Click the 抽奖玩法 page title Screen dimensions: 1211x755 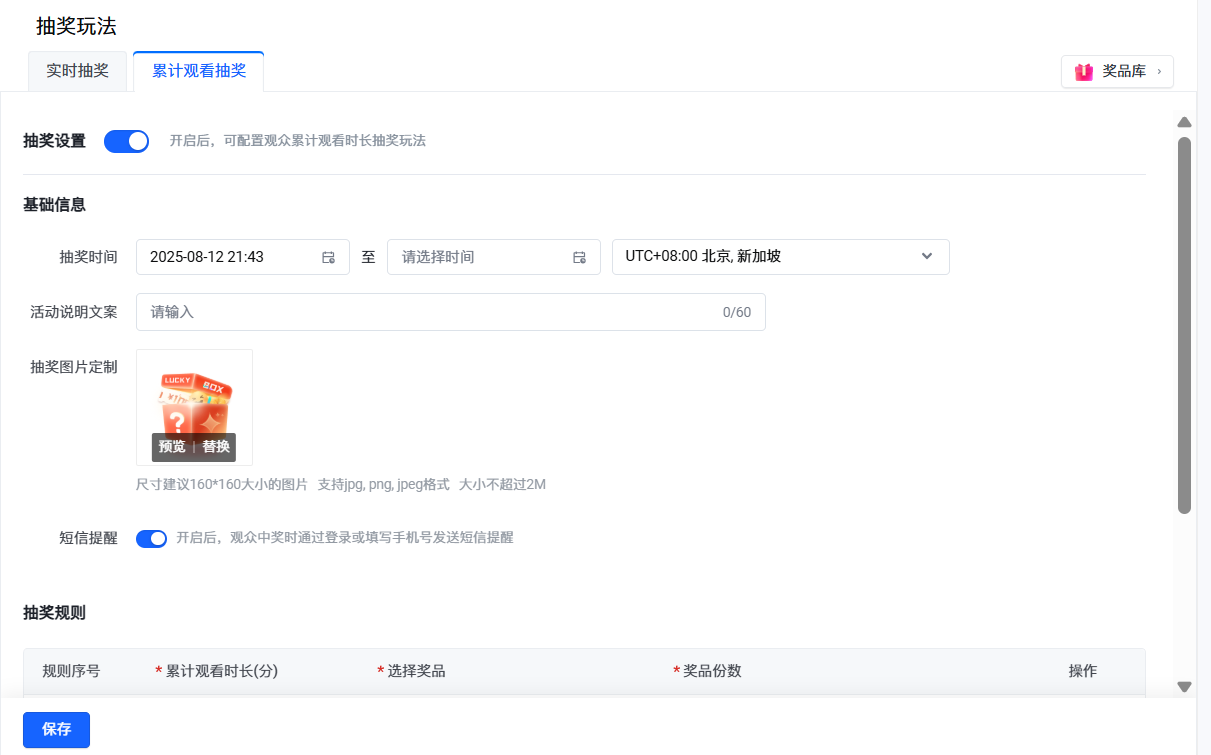coord(76,26)
